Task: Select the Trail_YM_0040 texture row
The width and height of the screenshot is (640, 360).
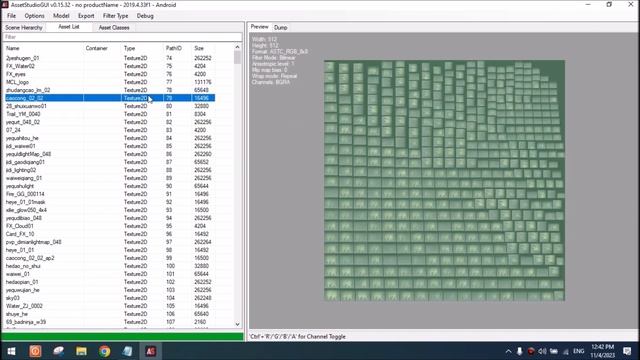Action: (109, 114)
